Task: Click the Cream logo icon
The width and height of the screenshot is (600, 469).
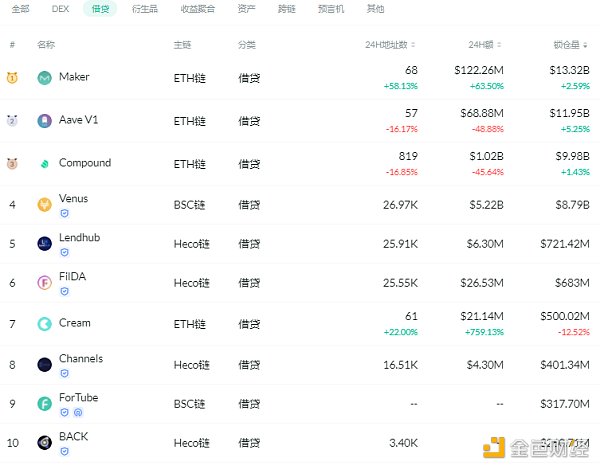Action: click(44, 324)
